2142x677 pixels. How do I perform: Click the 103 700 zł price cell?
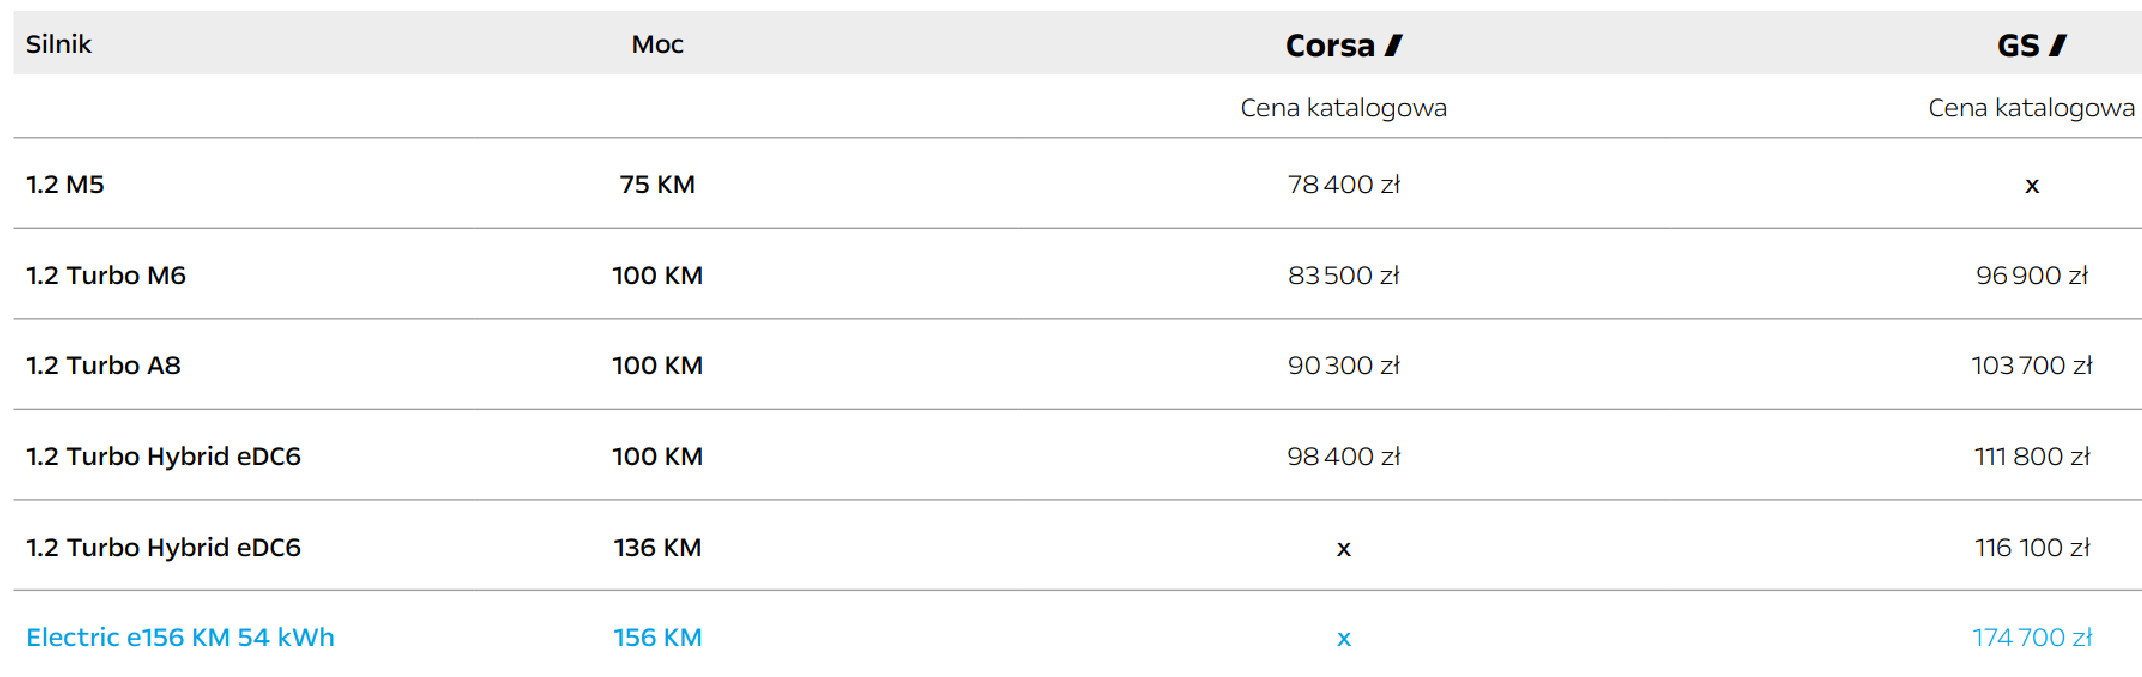click(2031, 366)
